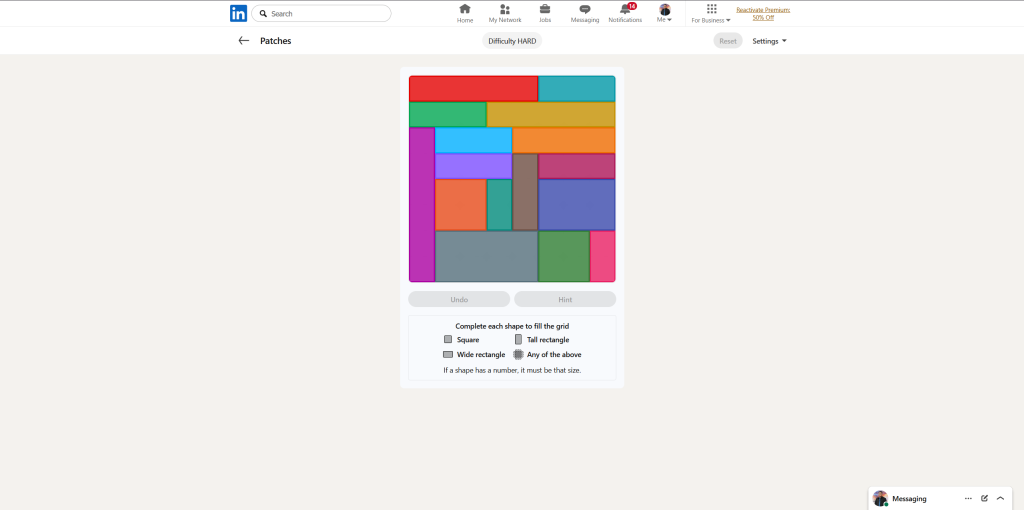The width and height of the screenshot is (1024, 510).
Task: Select the teal patch top right
Action: point(577,89)
